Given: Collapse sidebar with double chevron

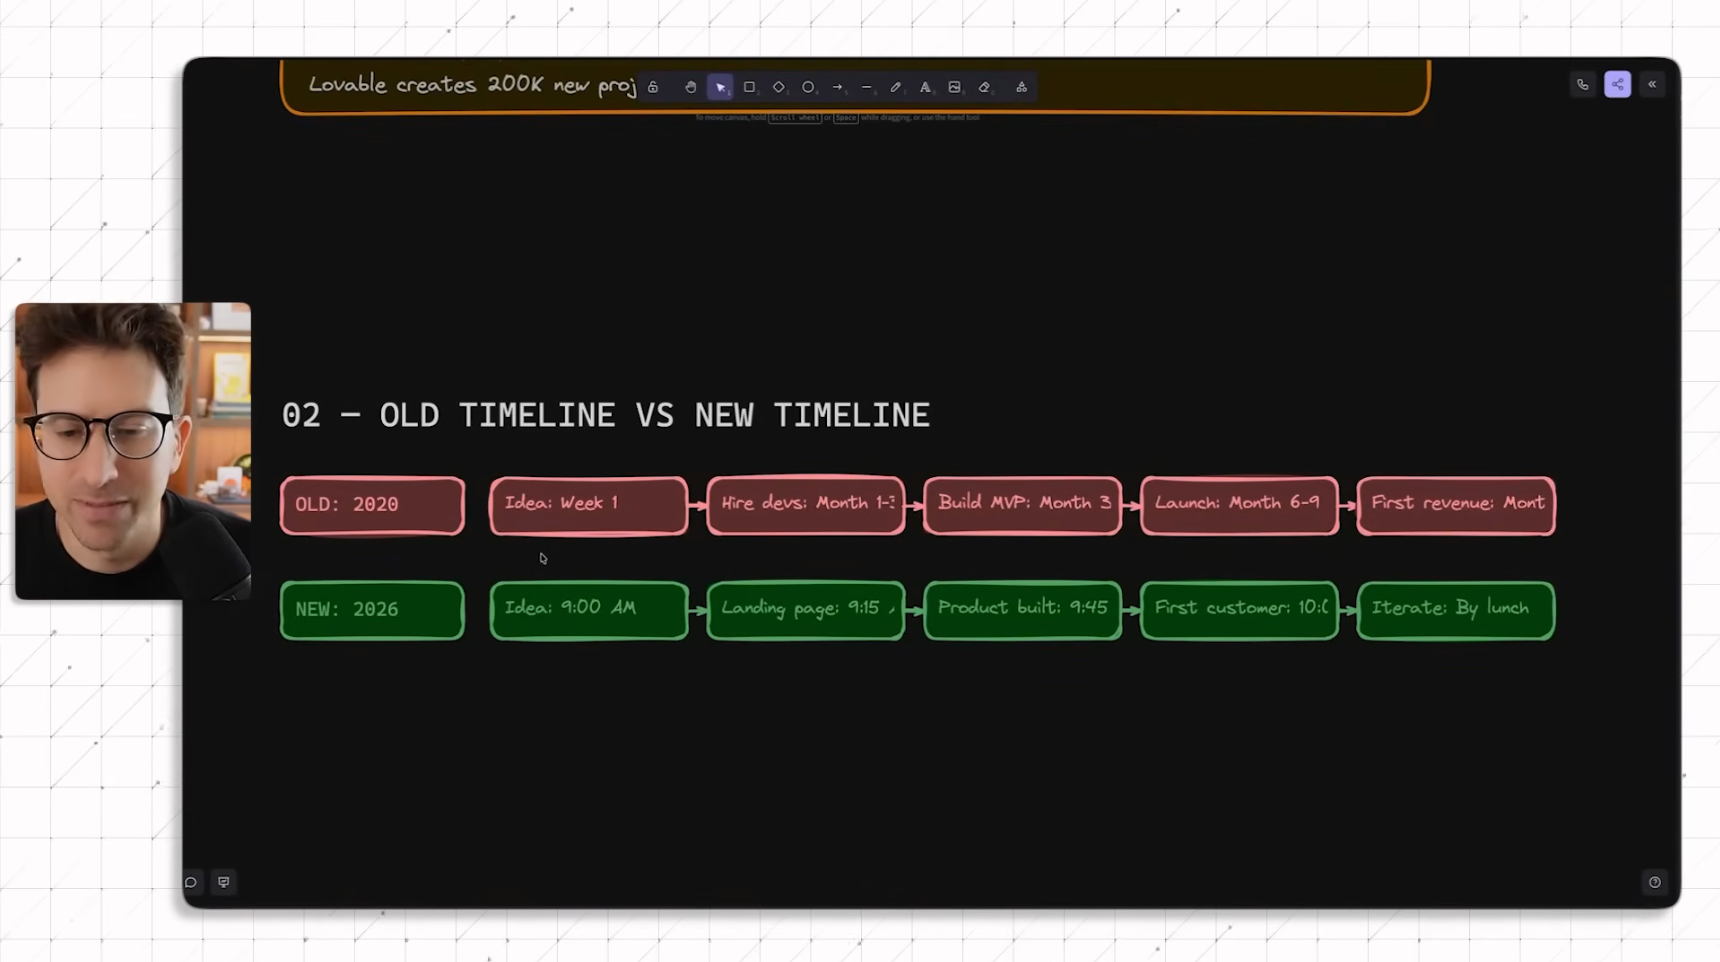Looking at the screenshot, I should [x=1652, y=85].
